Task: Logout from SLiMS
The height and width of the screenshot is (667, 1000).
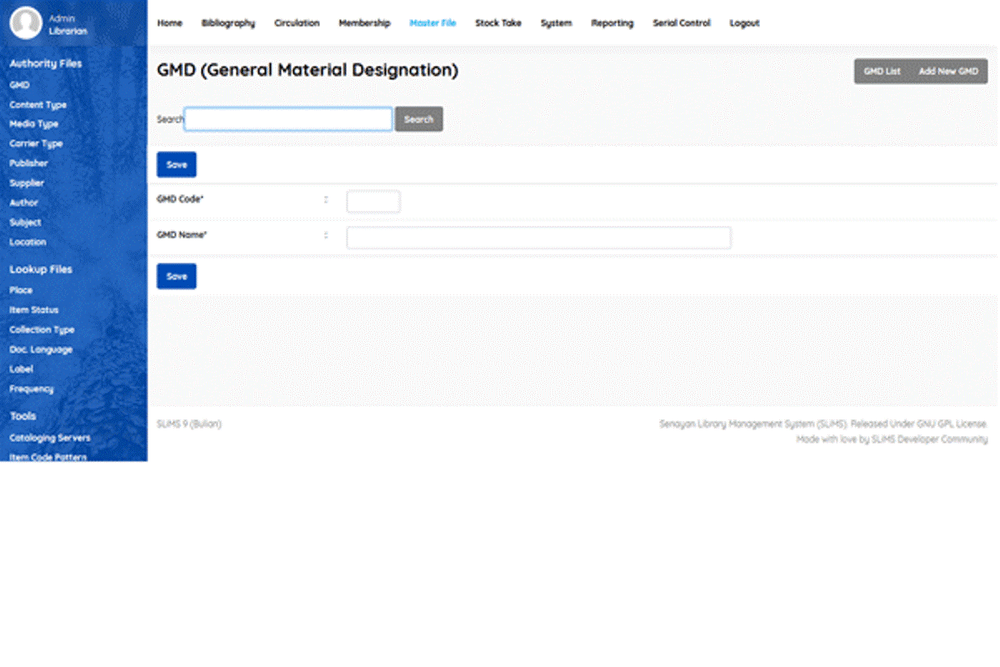Action: click(744, 23)
